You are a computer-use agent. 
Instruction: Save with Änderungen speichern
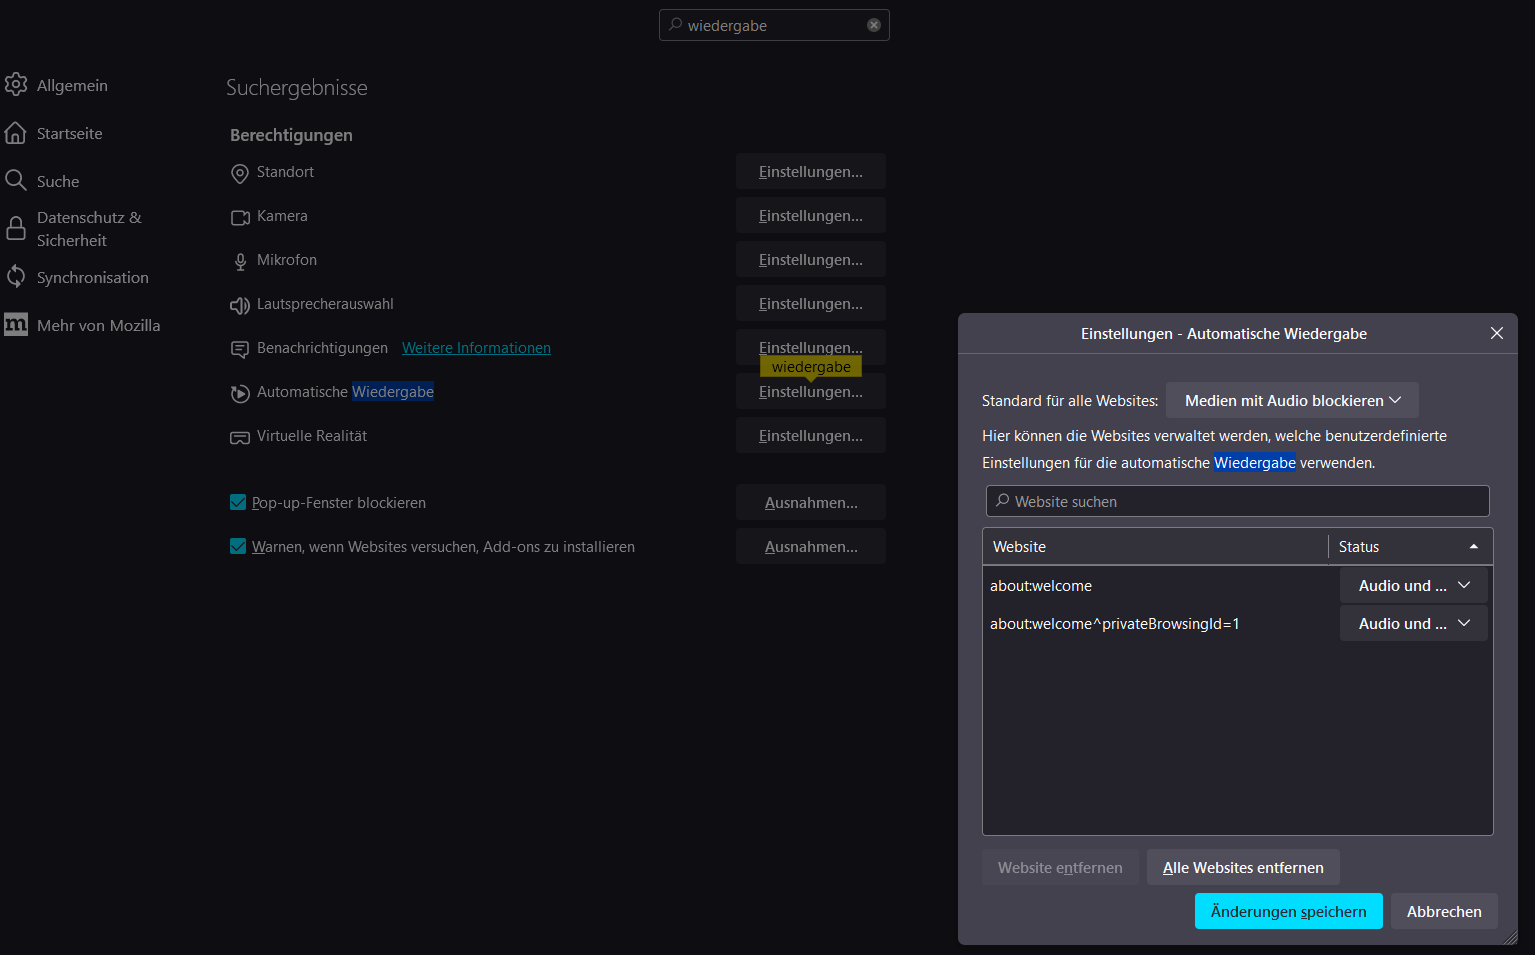point(1288,911)
